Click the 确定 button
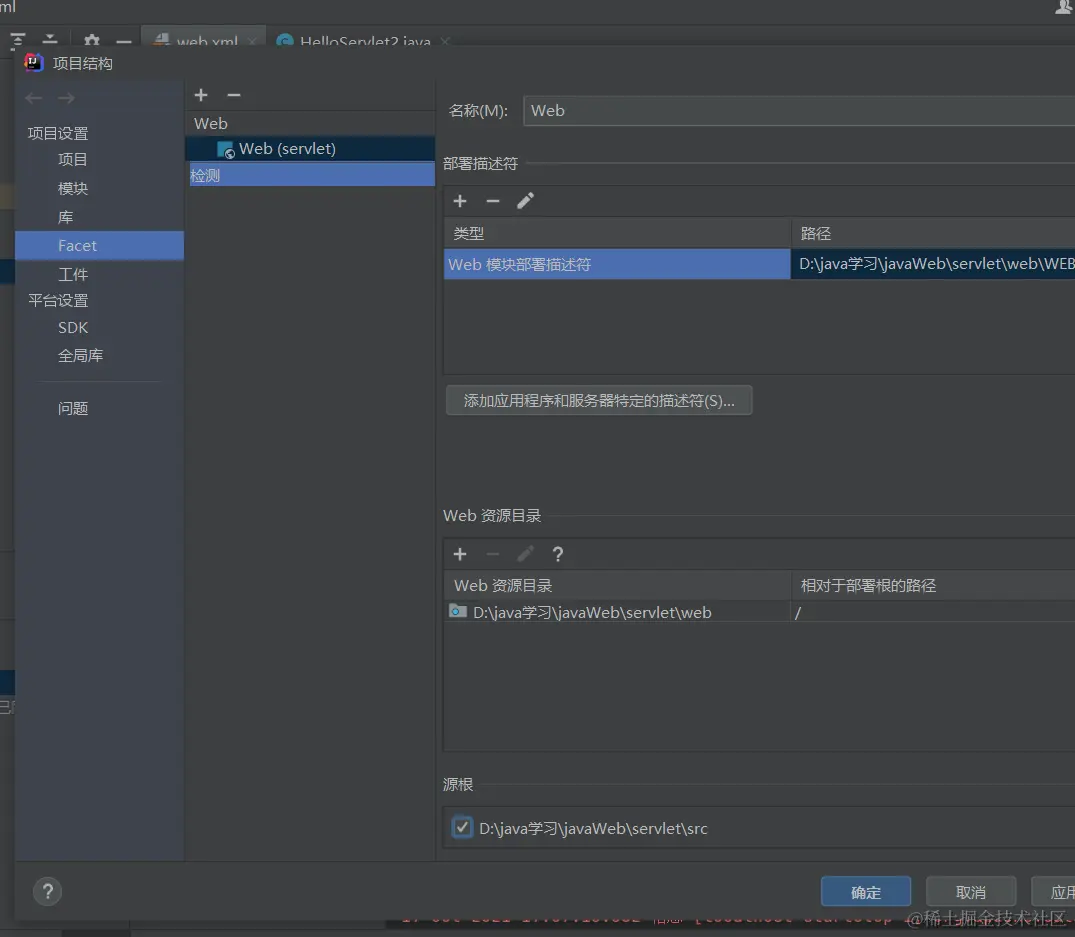Image resolution: width=1075 pixels, height=937 pixels. [x=865, y=892]
